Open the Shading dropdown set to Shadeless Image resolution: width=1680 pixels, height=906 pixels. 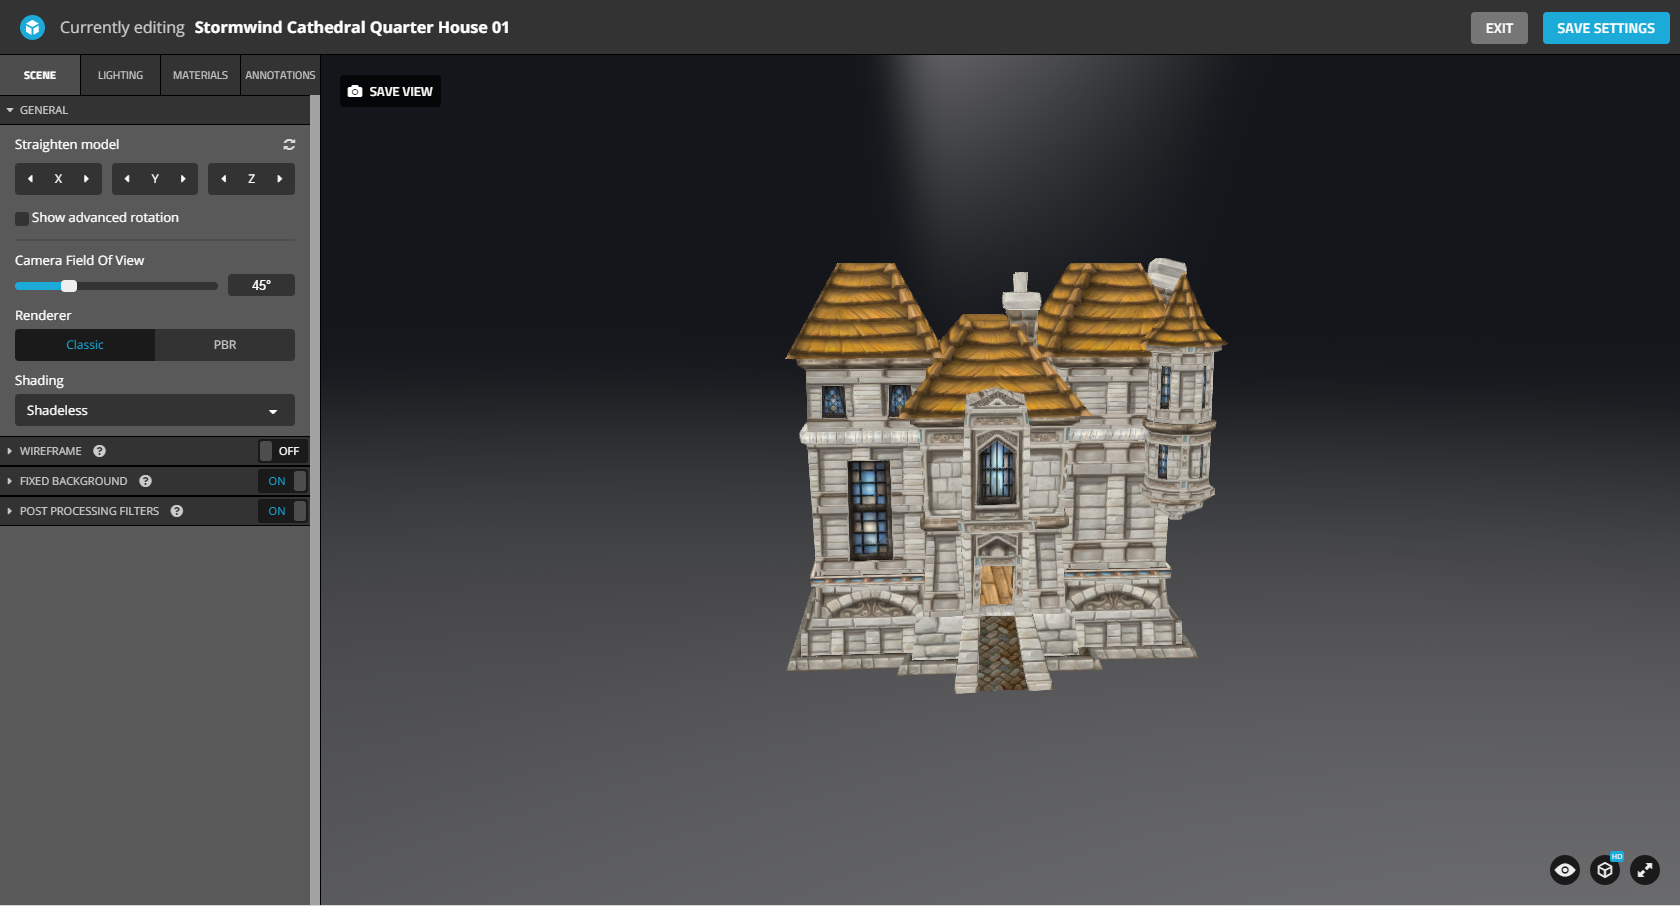coord(155,410)
